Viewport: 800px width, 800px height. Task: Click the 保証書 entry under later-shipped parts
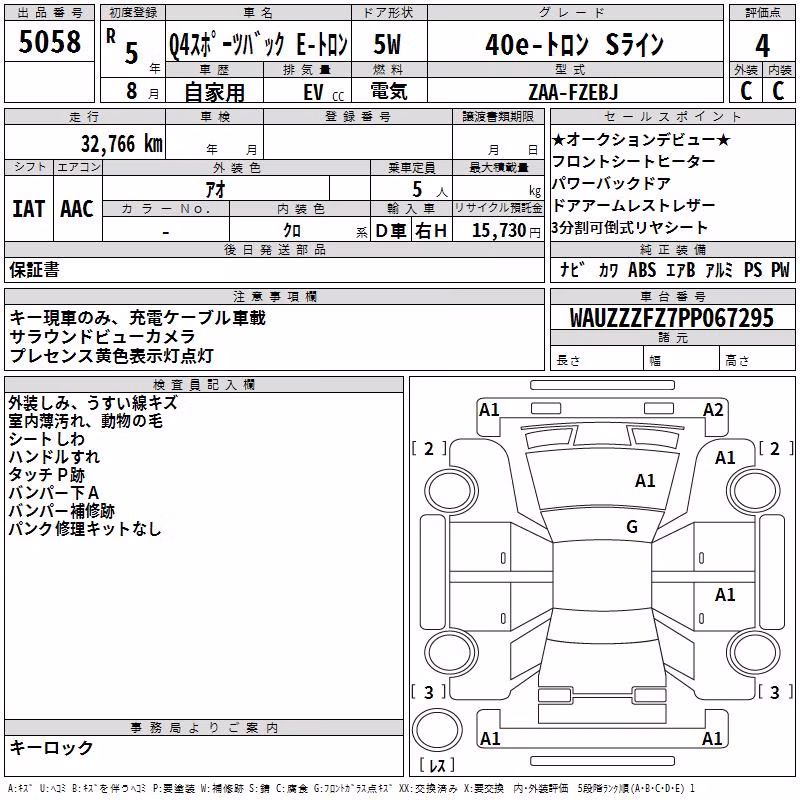(x=34, y=269)
